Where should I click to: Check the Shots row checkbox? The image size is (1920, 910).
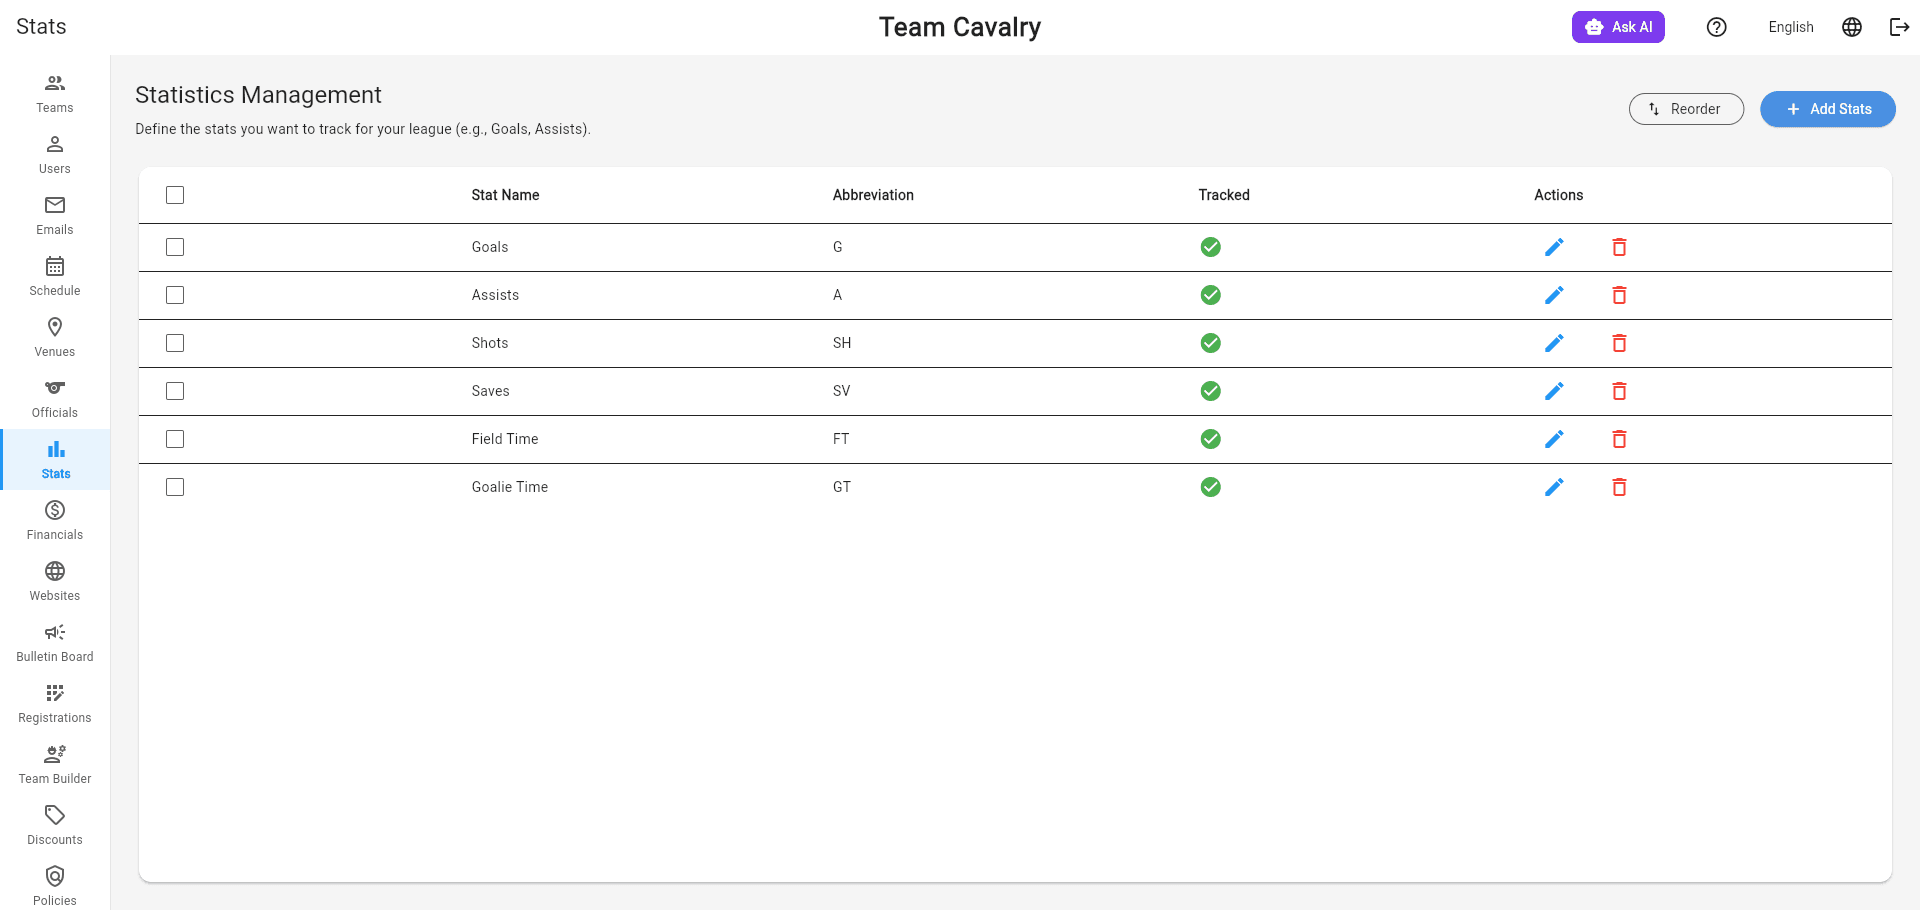tap(175, 343)
